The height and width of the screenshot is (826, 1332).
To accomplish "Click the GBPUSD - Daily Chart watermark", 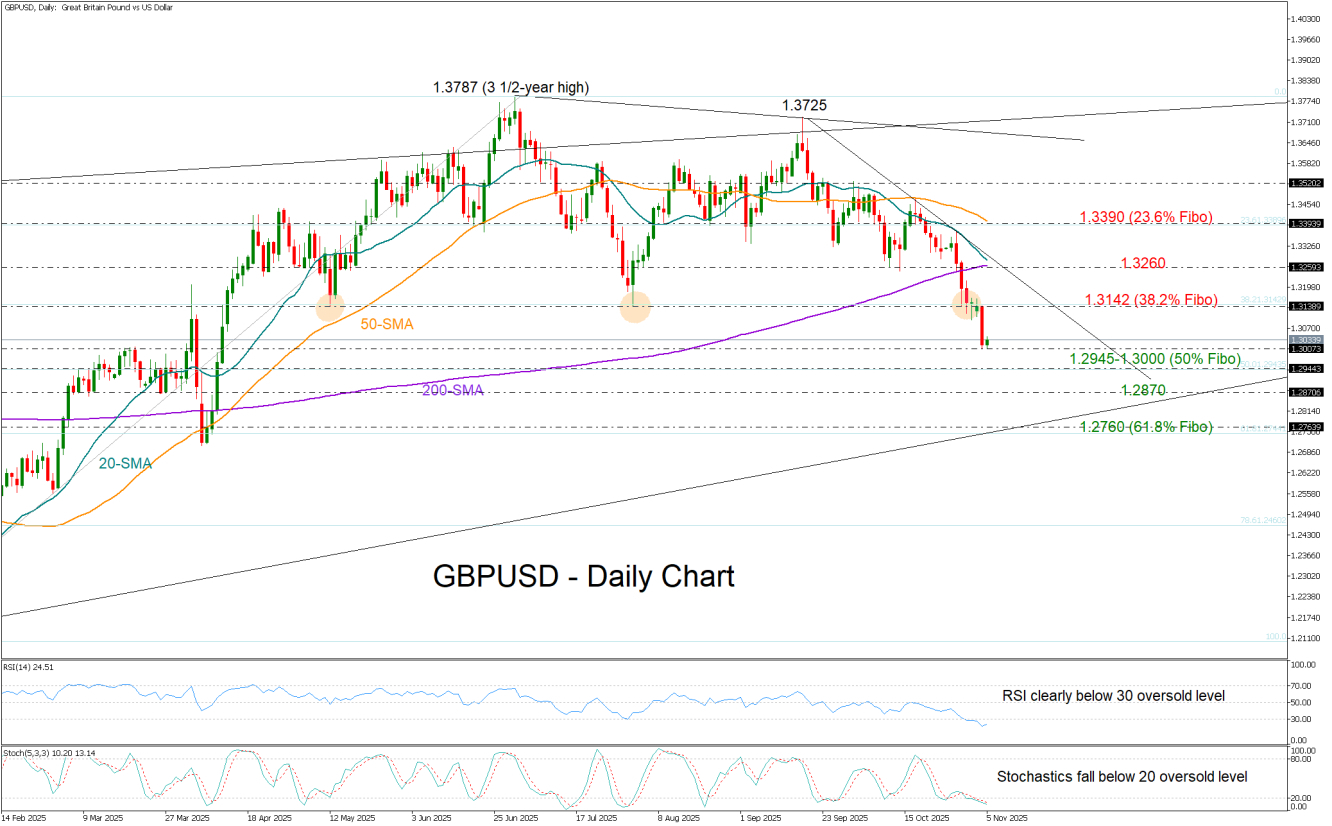I will click(583, 576).
